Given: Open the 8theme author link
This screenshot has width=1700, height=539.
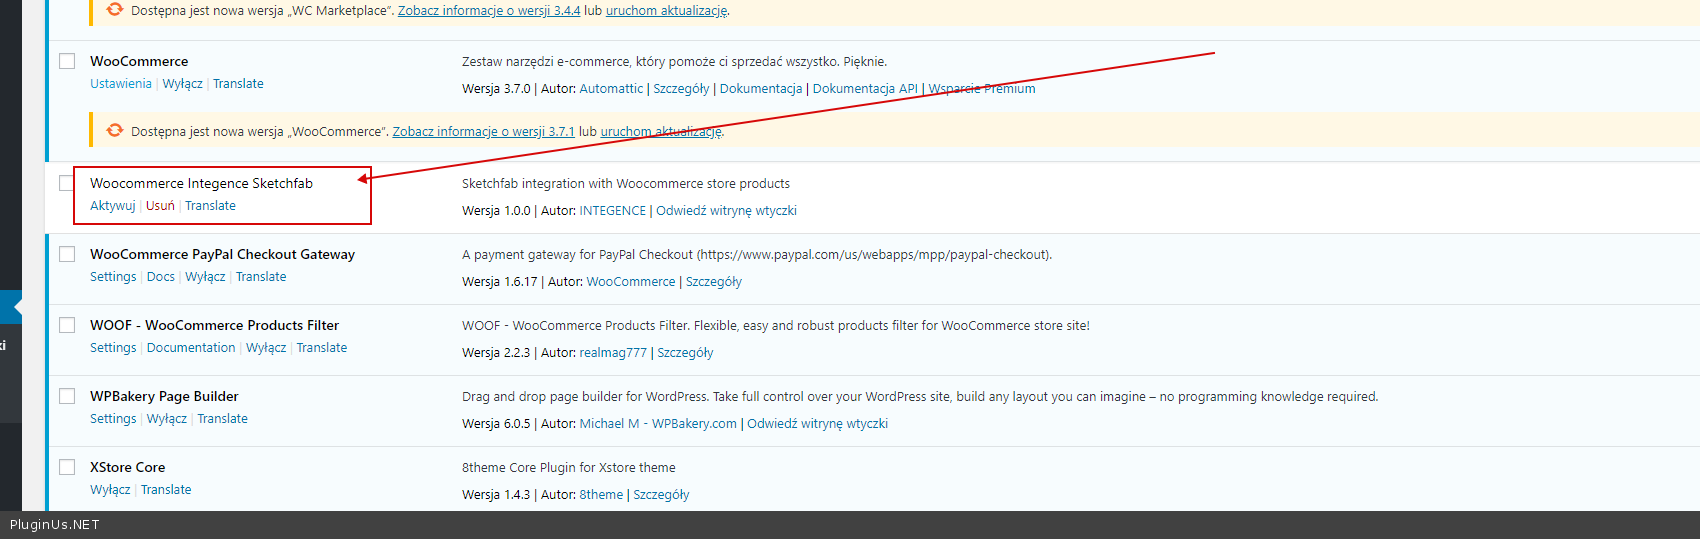Looking at the screenshot, I should 601,495.
